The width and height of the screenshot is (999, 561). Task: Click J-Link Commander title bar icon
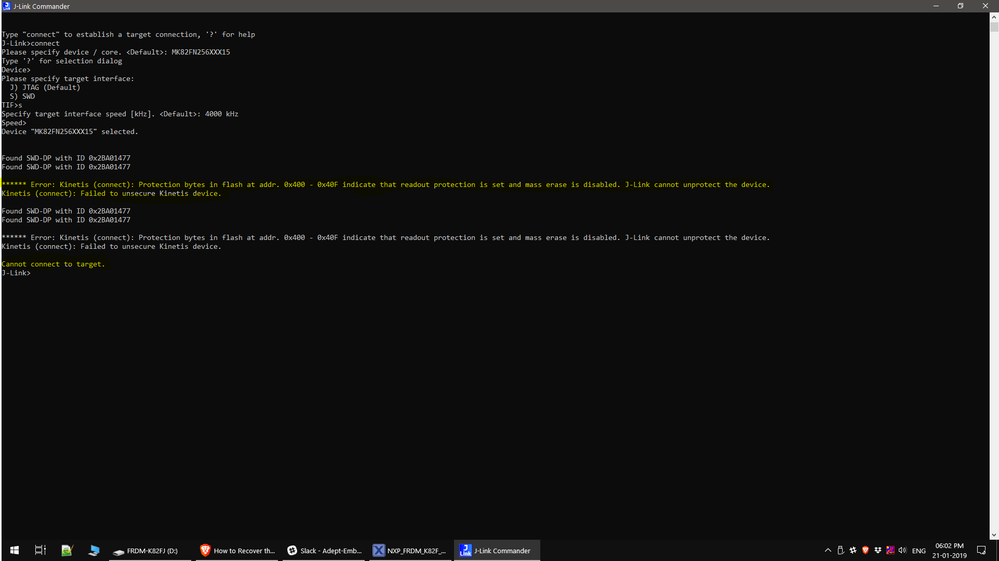point(6,6)
